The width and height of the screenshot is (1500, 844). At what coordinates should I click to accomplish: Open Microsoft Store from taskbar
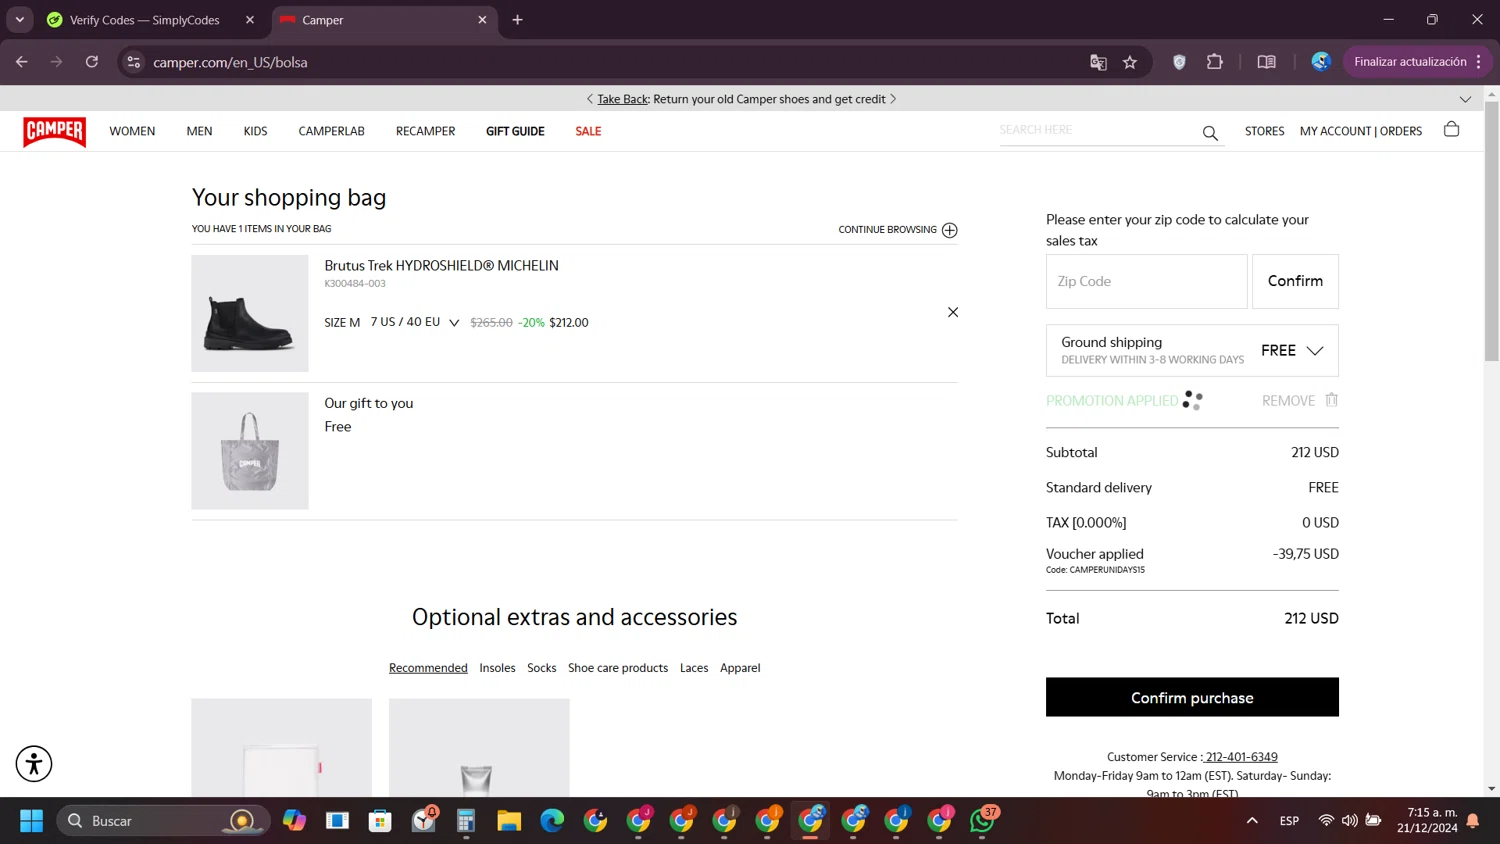380,821
